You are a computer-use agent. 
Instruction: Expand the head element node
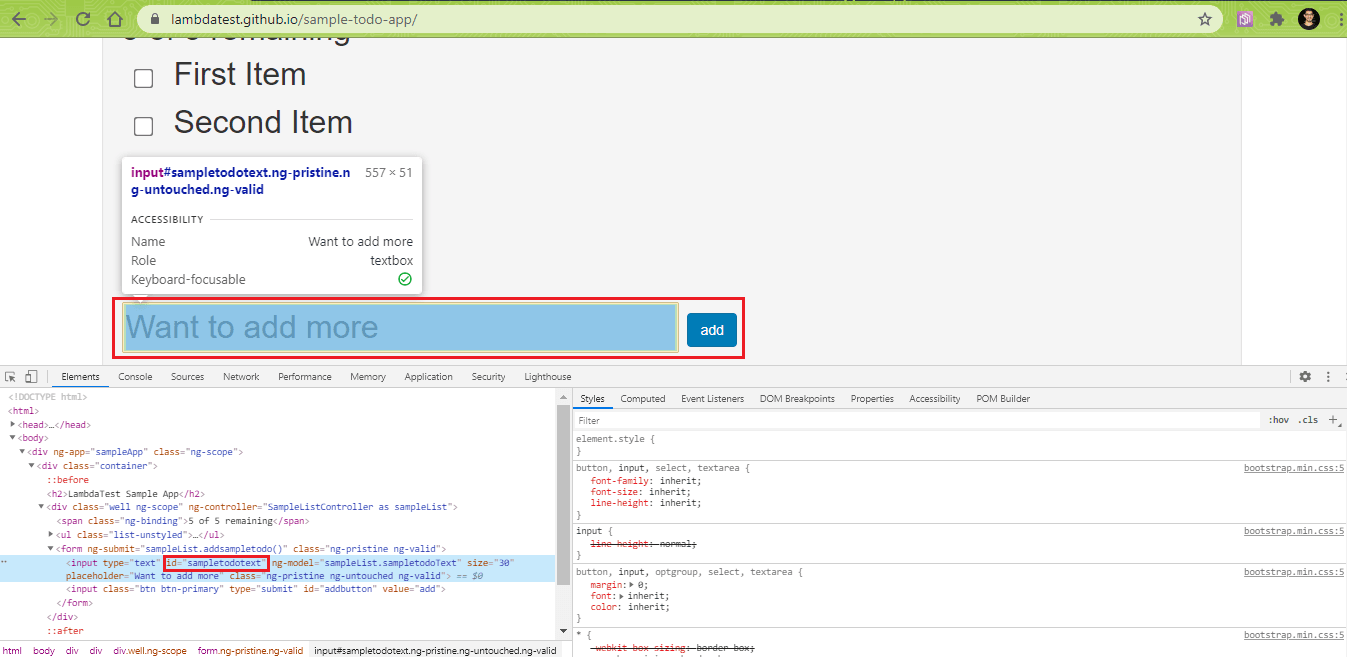tap(14, 425)
